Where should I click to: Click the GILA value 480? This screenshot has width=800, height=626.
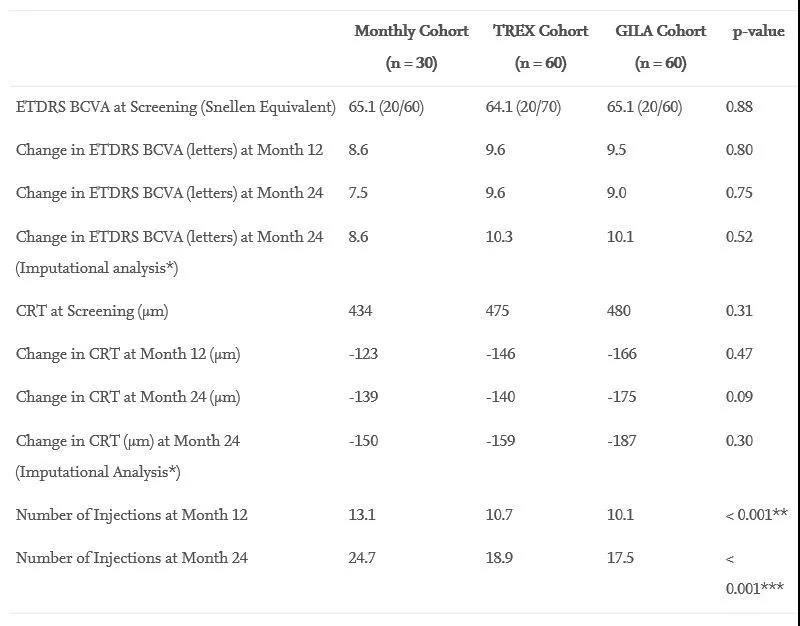pyautogui.click(x=618, y=311)
